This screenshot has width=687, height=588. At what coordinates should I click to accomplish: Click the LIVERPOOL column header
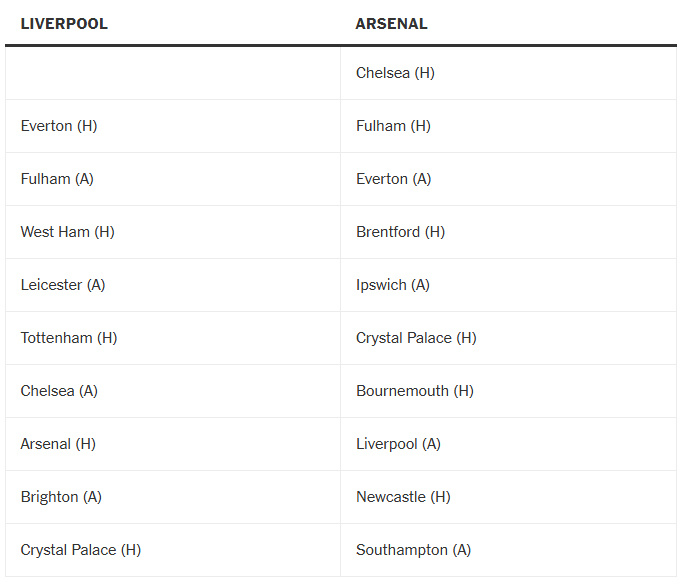(x=64, y=24)
